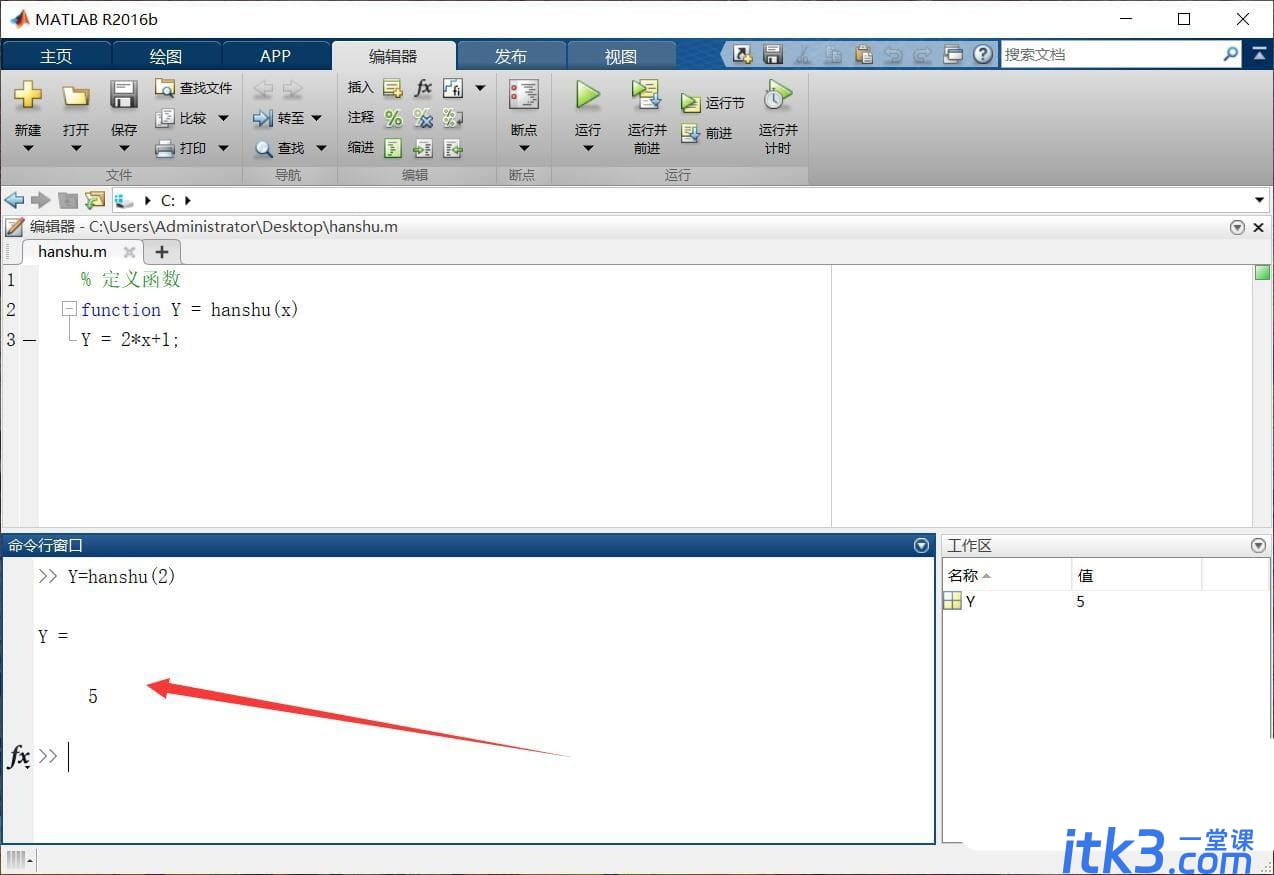Image resolution: width=1274 pixels, height=875 pixels.
Task: Collapse the toolstrip with minimize arrow
Action: point(1257,54)
